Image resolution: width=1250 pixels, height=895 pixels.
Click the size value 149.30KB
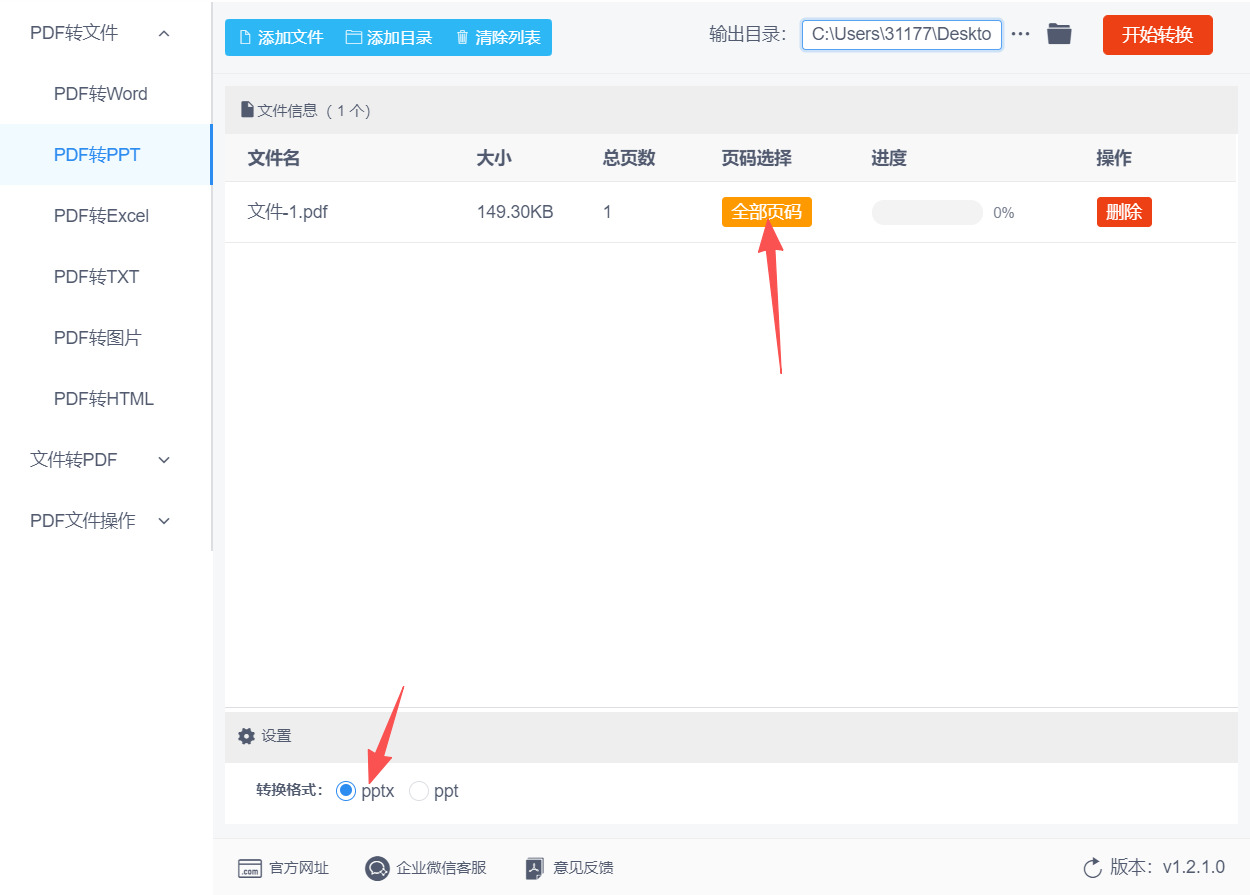pos(515,212)
